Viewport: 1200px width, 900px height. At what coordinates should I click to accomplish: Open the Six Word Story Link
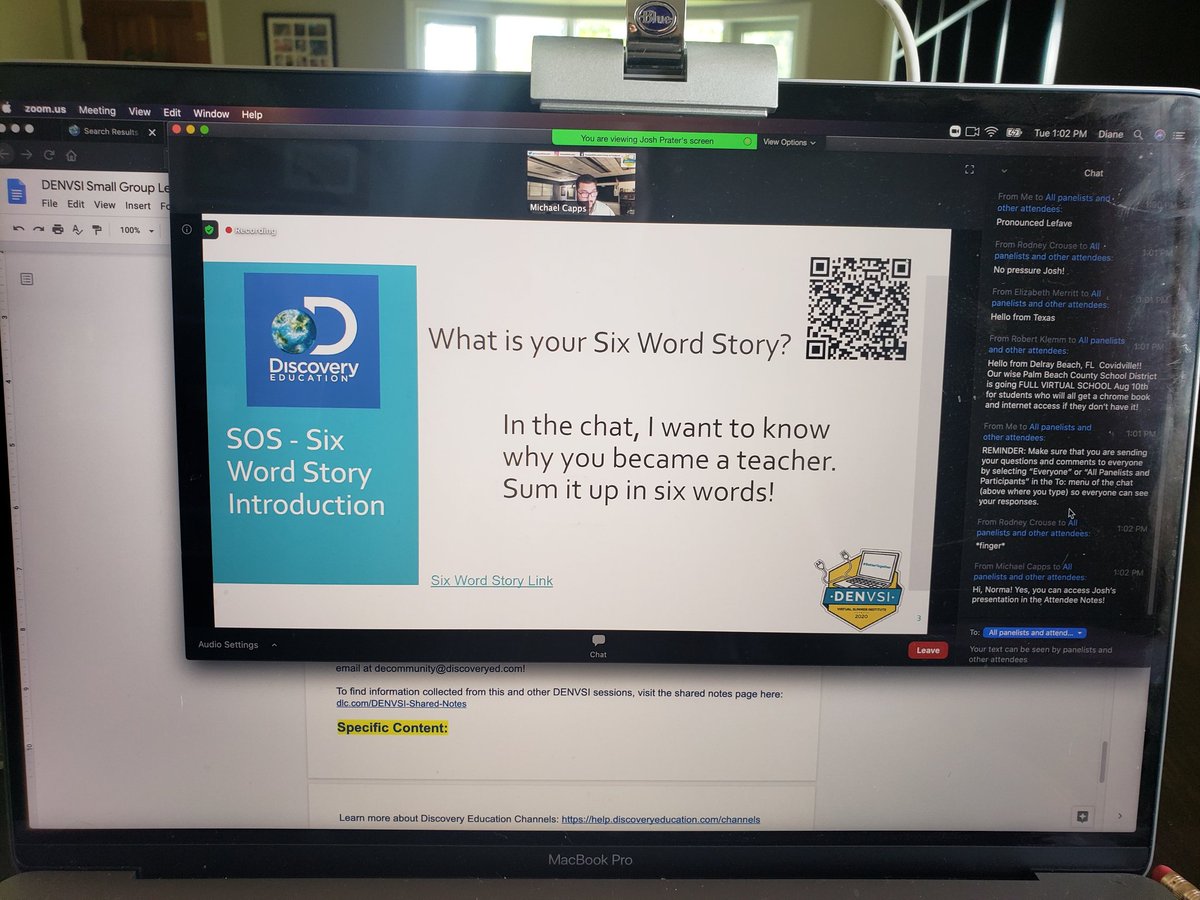[x=492, y=580]
